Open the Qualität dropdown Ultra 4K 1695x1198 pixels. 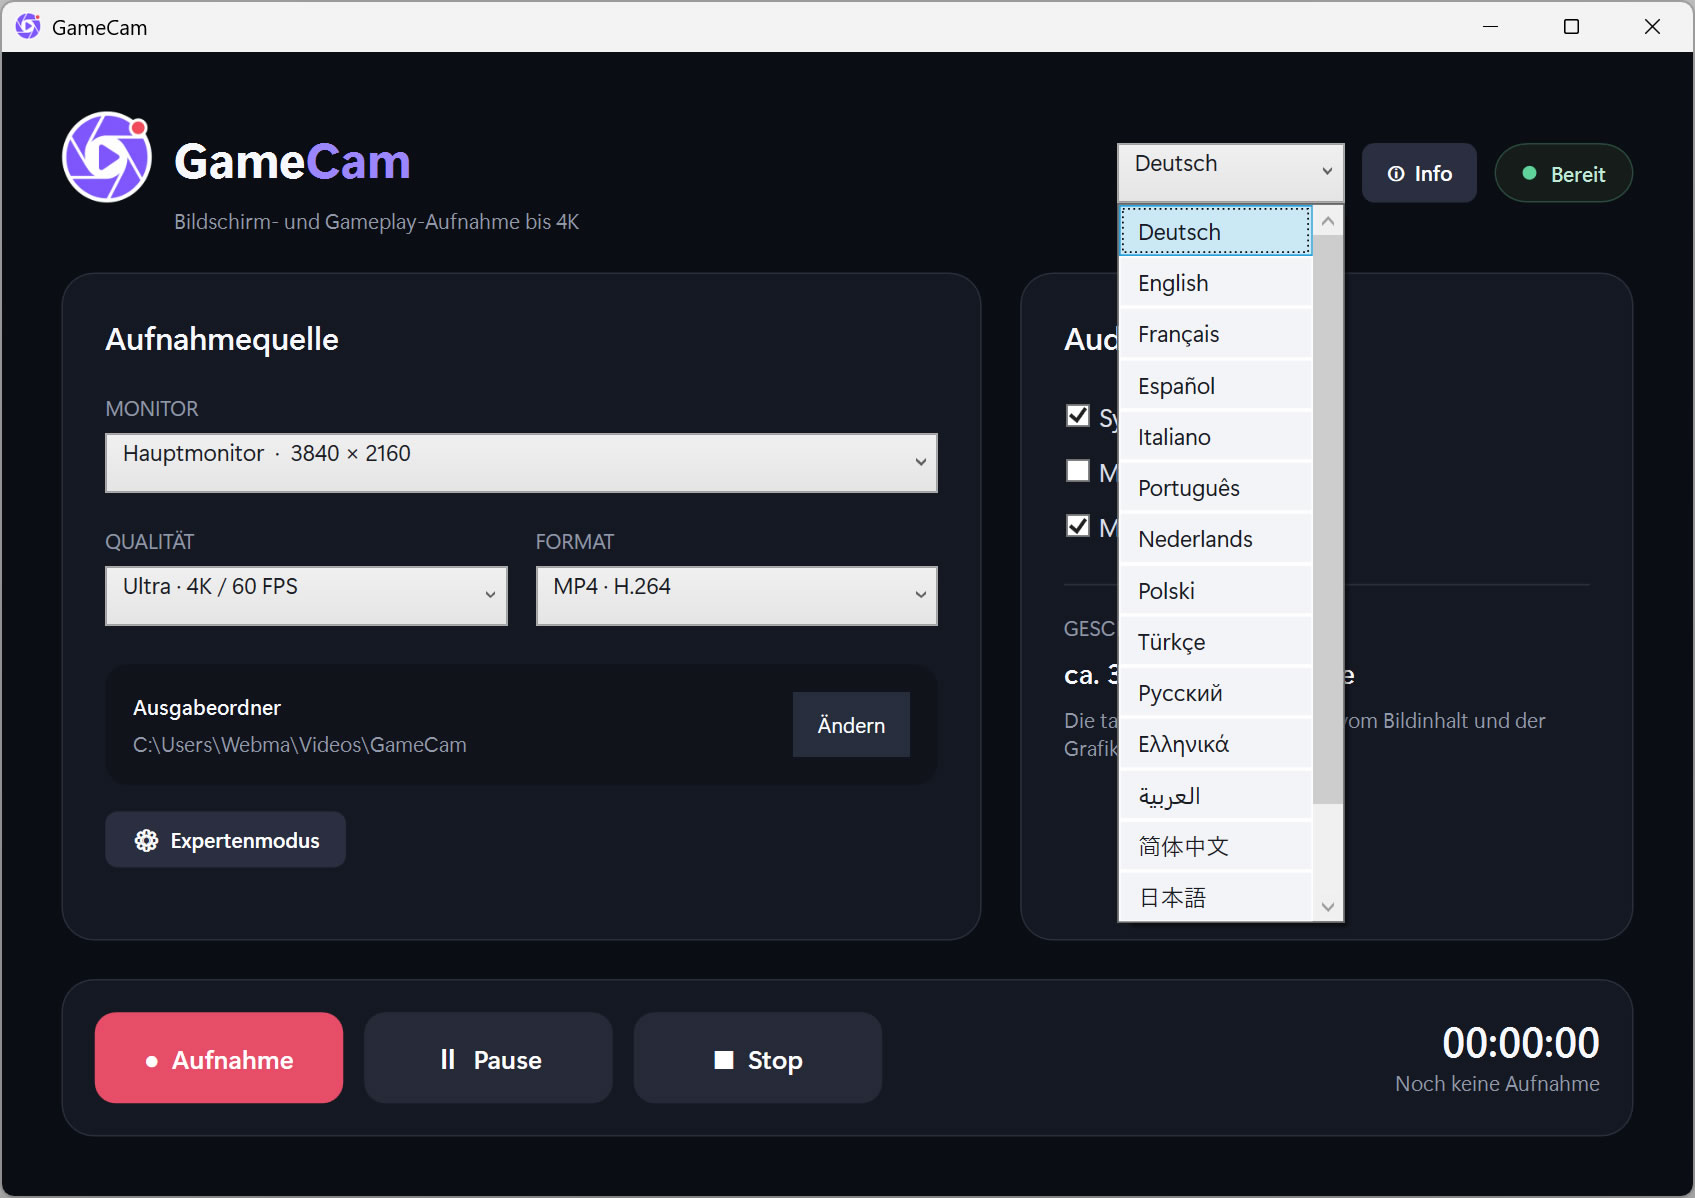pyautogui.click(x=306, y=595)
